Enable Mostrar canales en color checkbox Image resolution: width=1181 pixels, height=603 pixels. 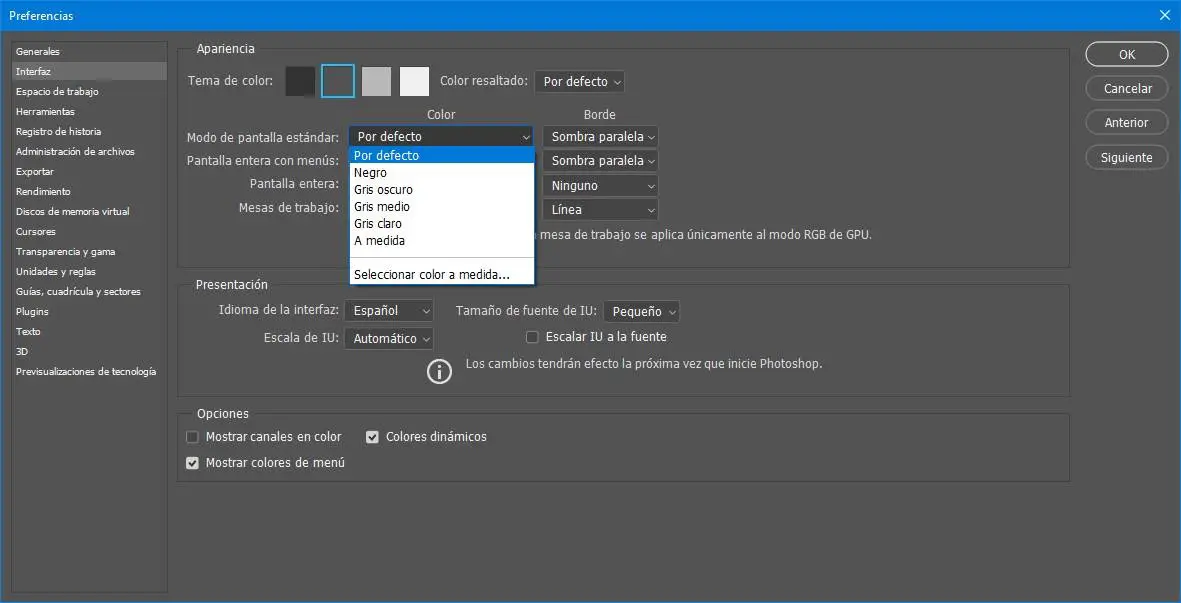(192, 437)
